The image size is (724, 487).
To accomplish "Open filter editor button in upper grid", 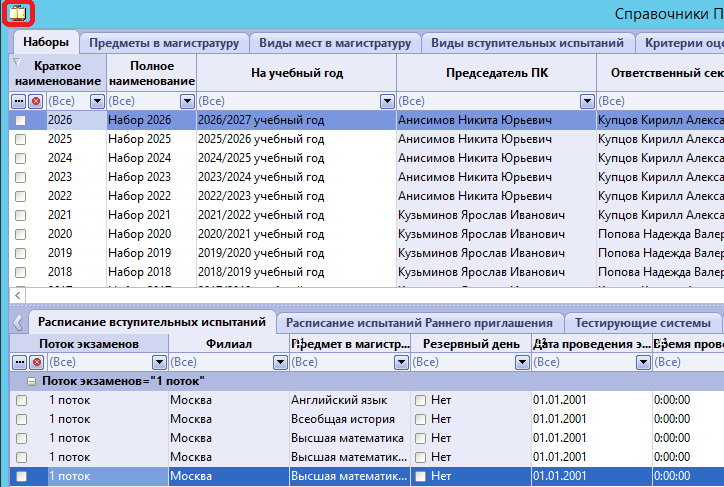I will point(19,101).
